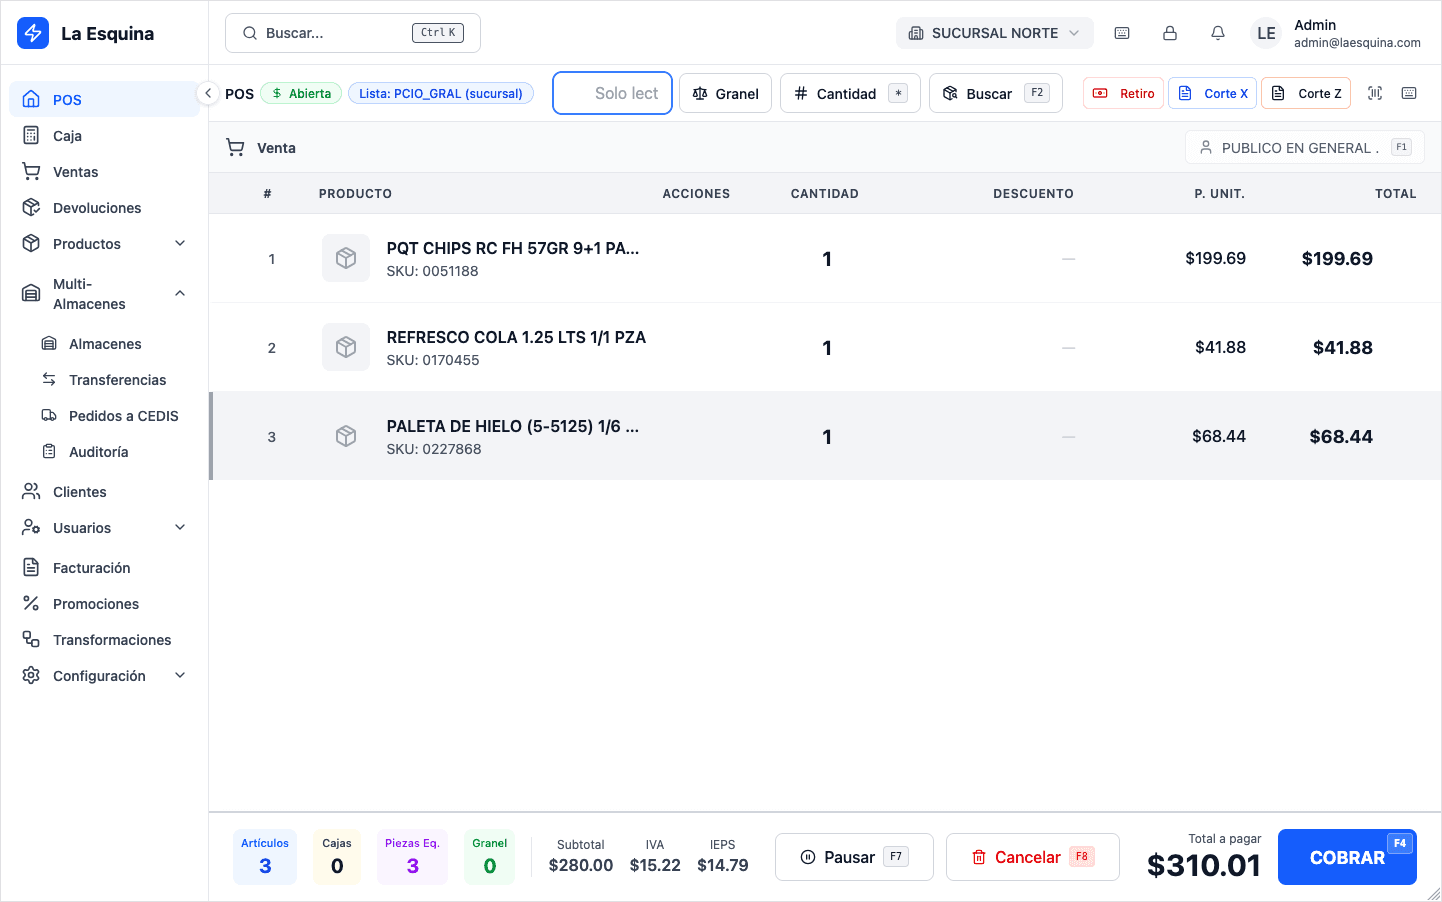1442x902 pixels.
Task: Click the DESCUENTO column header
Action: (x=1033, y=193)
